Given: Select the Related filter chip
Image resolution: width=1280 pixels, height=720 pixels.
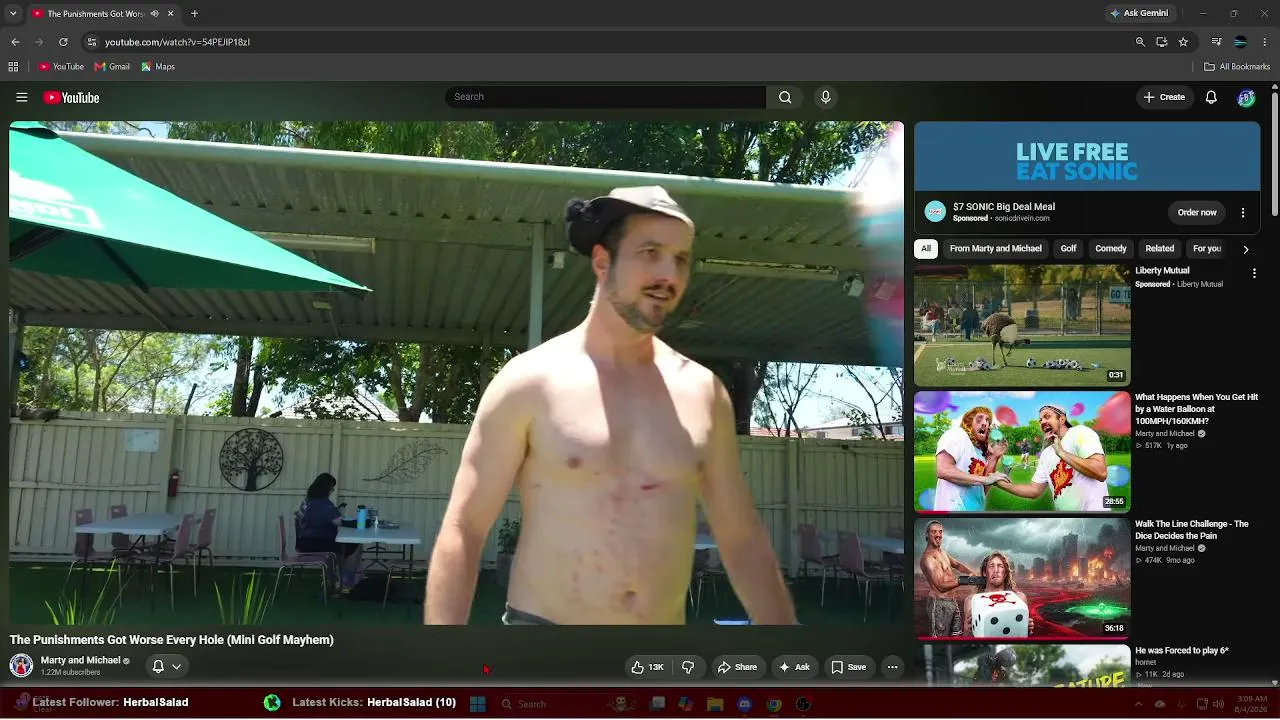Looking at the screenshot, I should [x=1160, y=249].
